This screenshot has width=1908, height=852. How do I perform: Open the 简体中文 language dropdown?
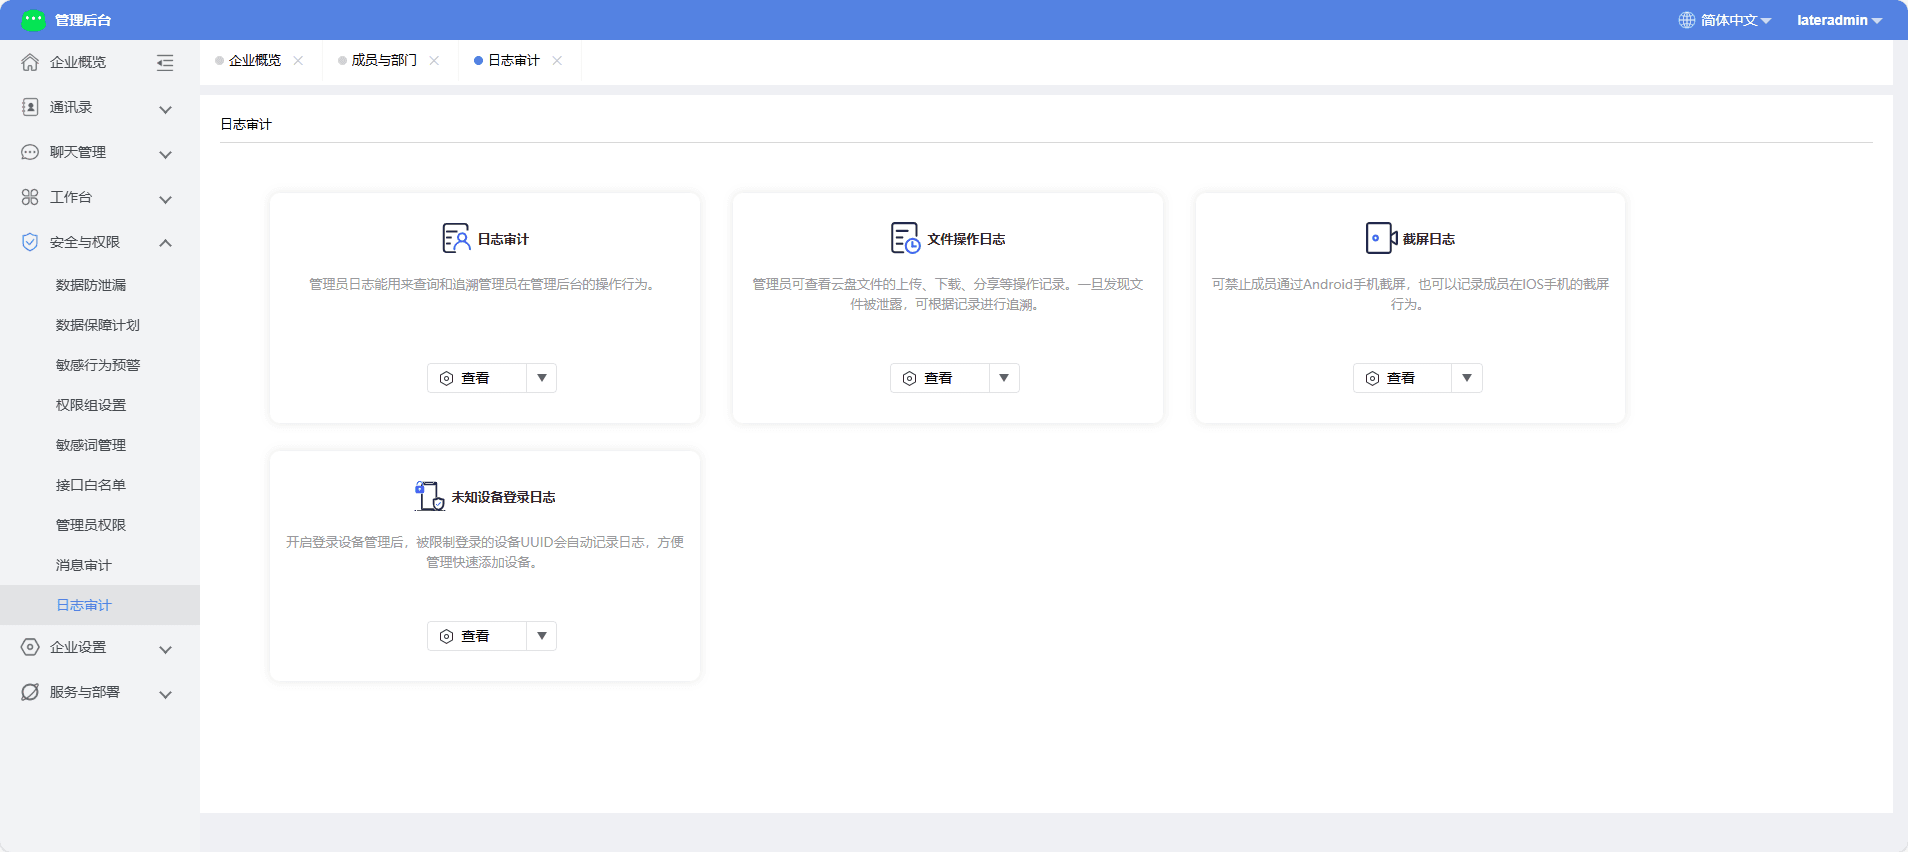(x=1725, y=20)
